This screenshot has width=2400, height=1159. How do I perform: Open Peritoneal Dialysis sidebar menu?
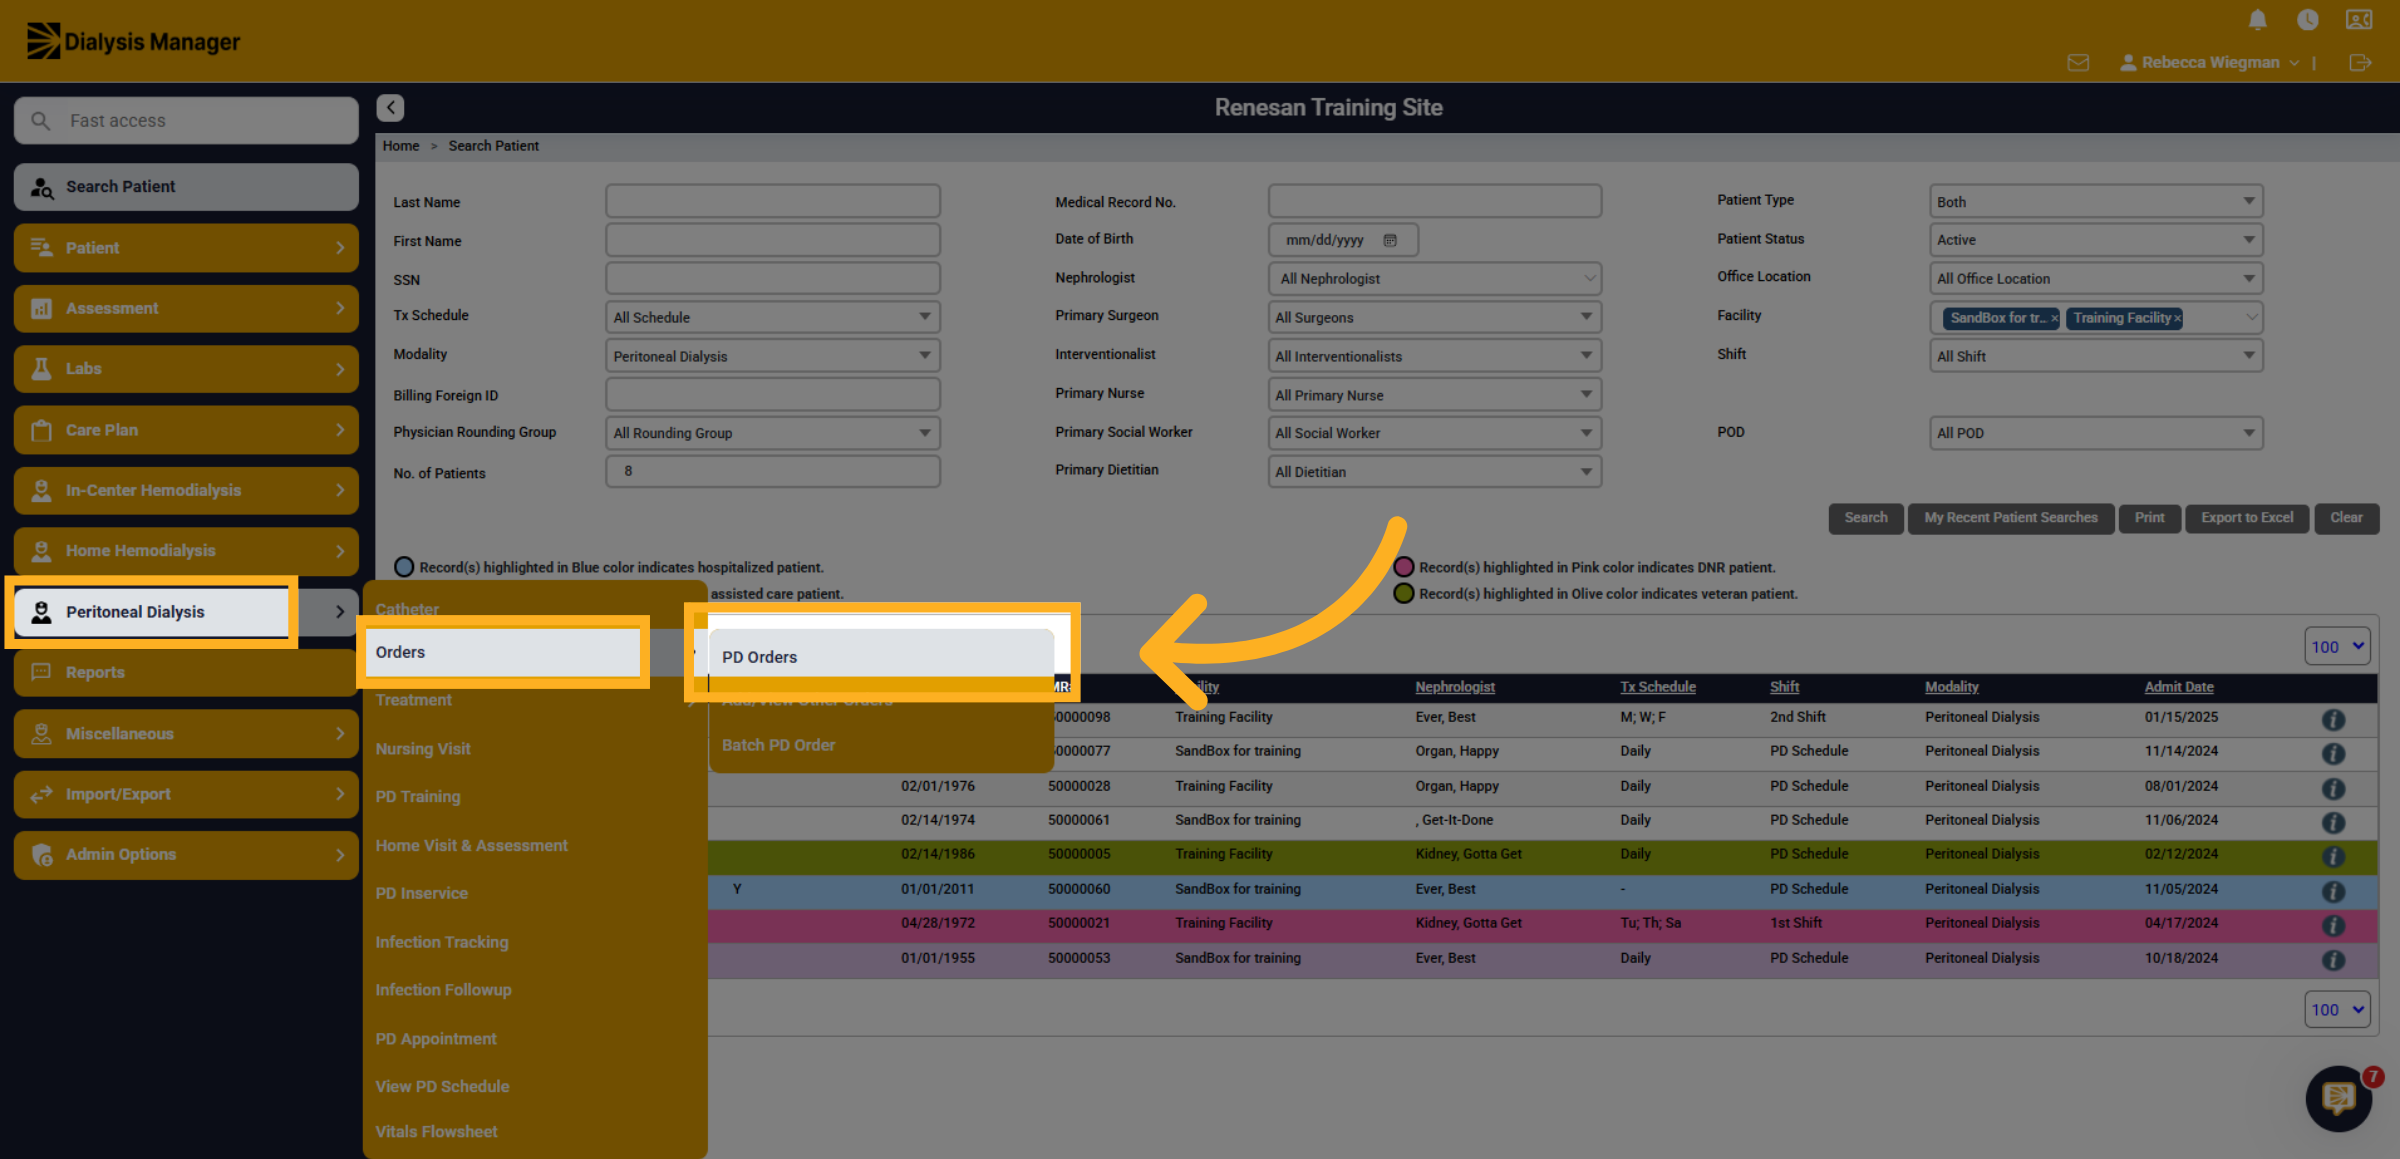pos(186,612)
